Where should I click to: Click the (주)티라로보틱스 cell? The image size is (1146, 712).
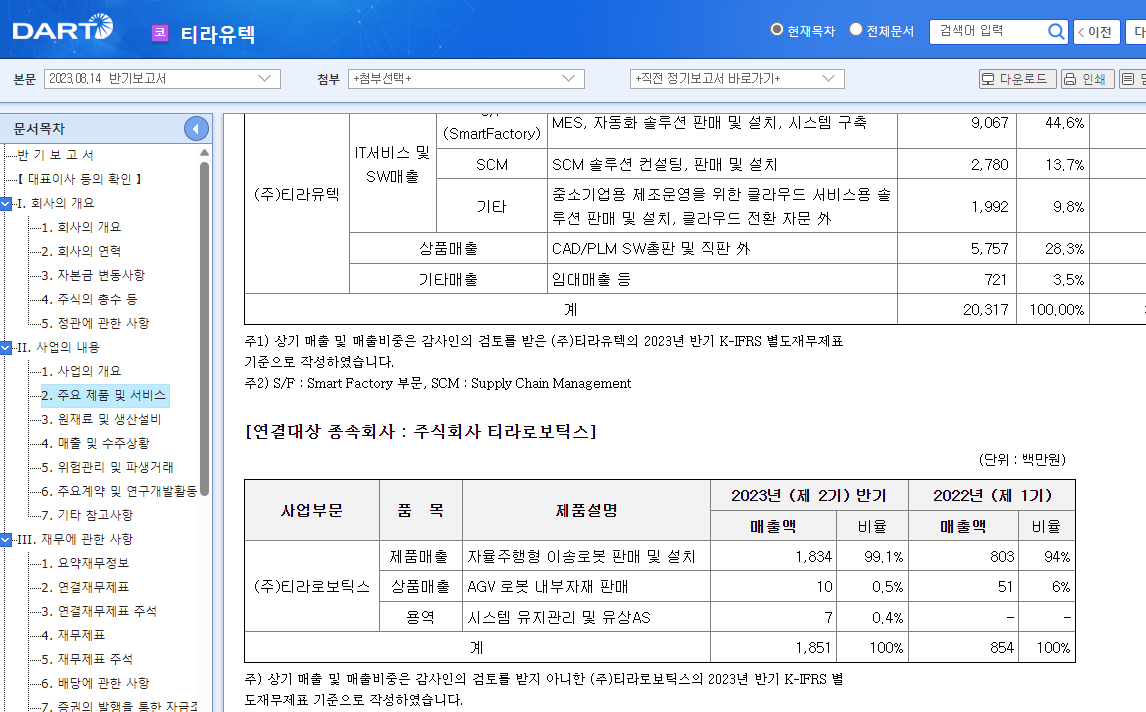click(x=312, y=587)
